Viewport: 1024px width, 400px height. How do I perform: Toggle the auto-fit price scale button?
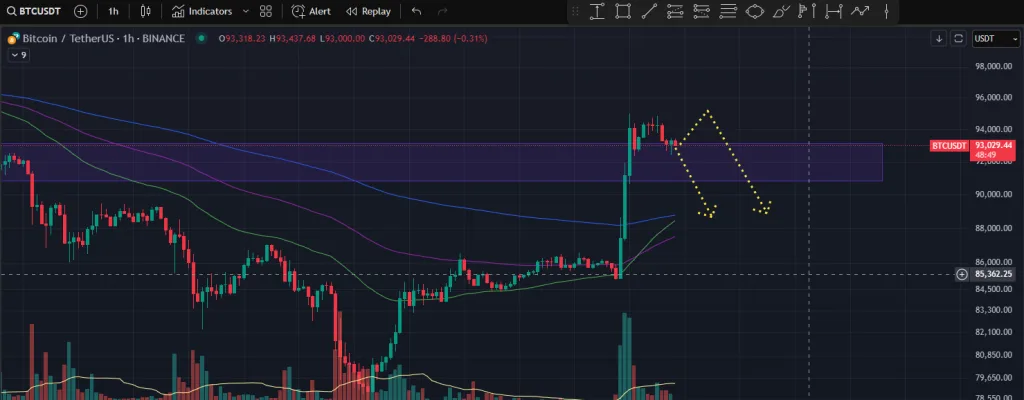coord(959,38)
